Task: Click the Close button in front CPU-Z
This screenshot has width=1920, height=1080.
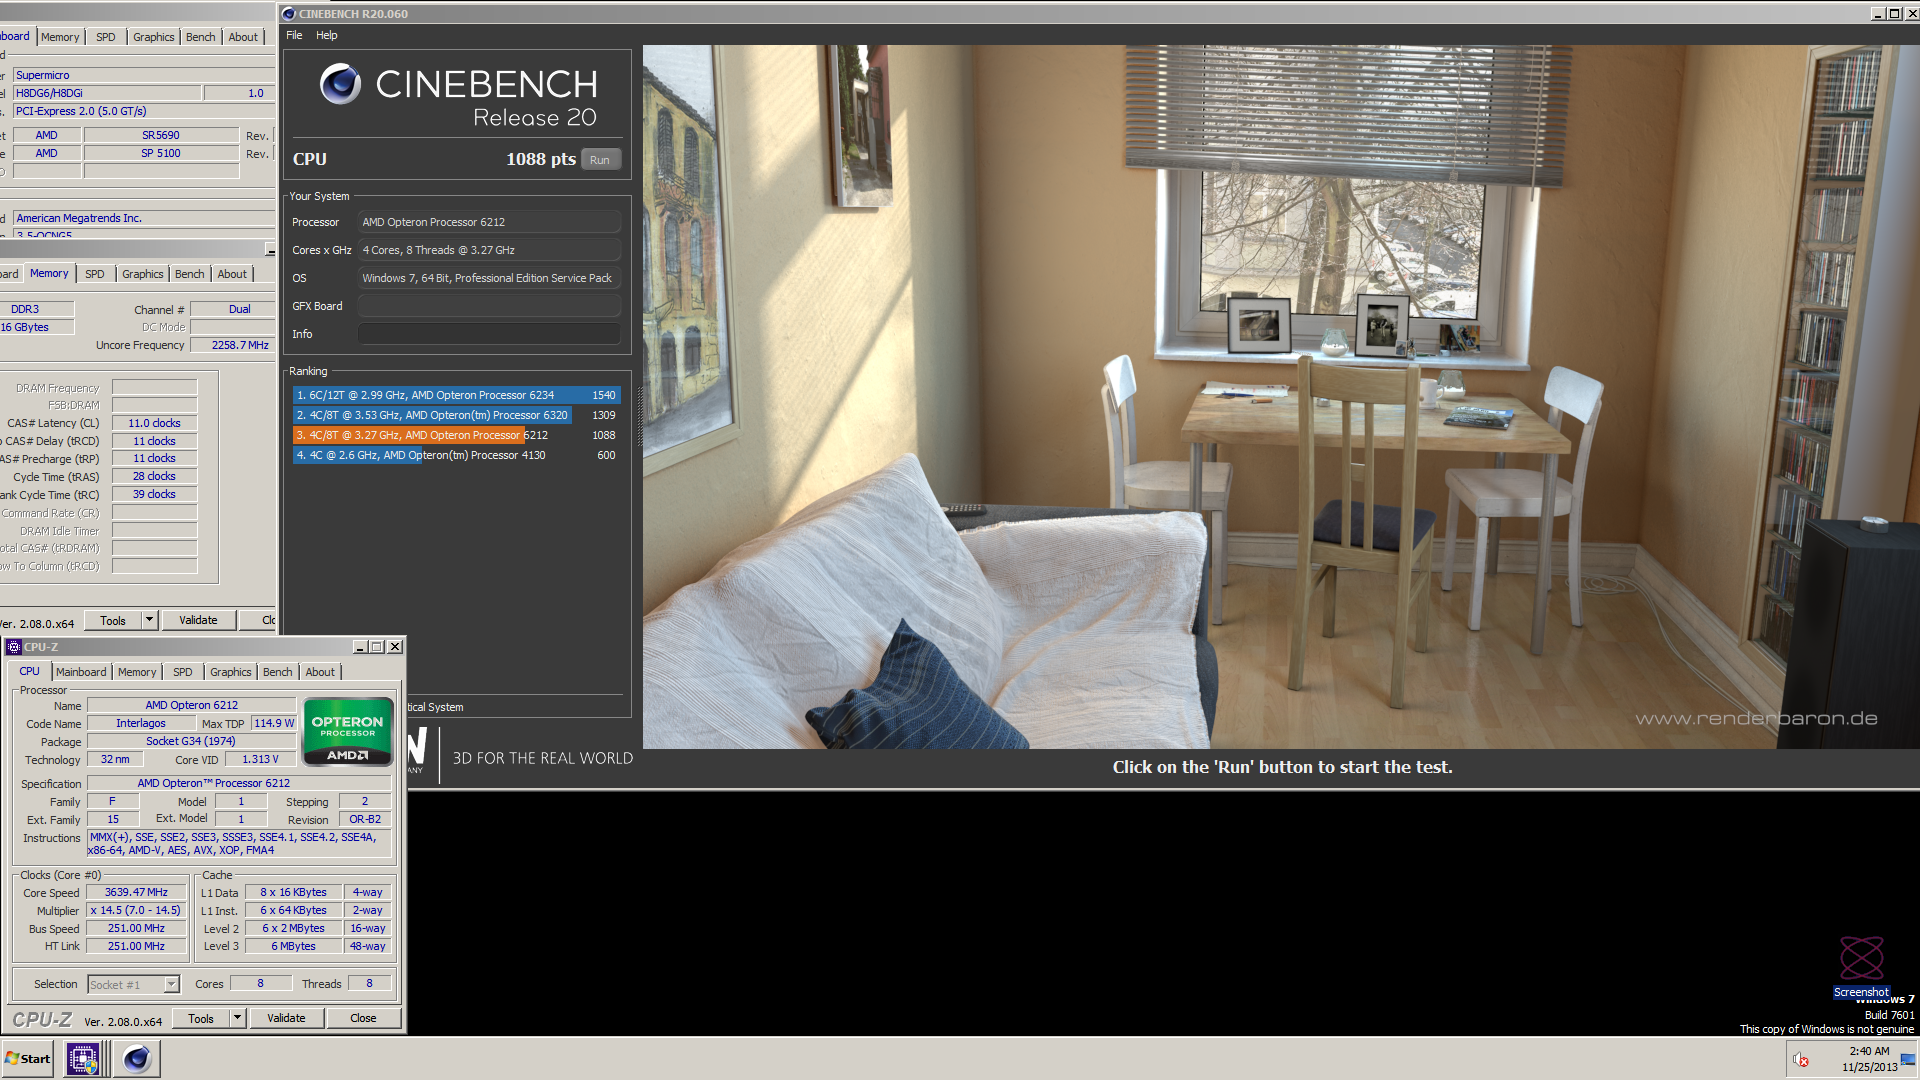Action: (x=363, y=1019)
